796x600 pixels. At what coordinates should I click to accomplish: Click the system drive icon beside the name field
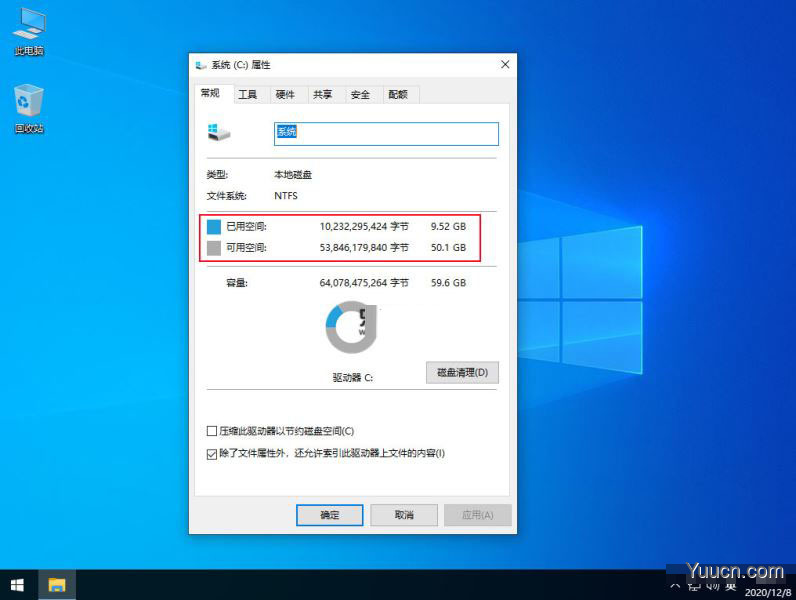click(x=219, y=132)
